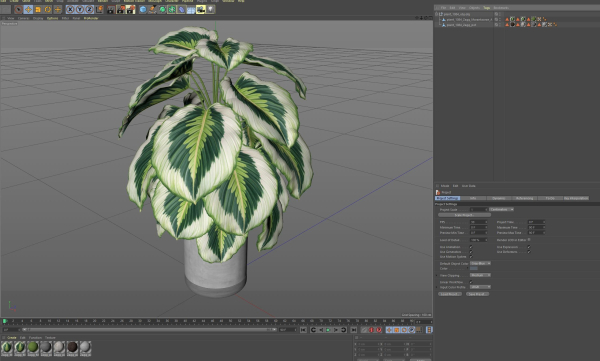Select the Live Selection tool
Screen dimensions: 600x361
pyautogui.click(x=18, y=10)
